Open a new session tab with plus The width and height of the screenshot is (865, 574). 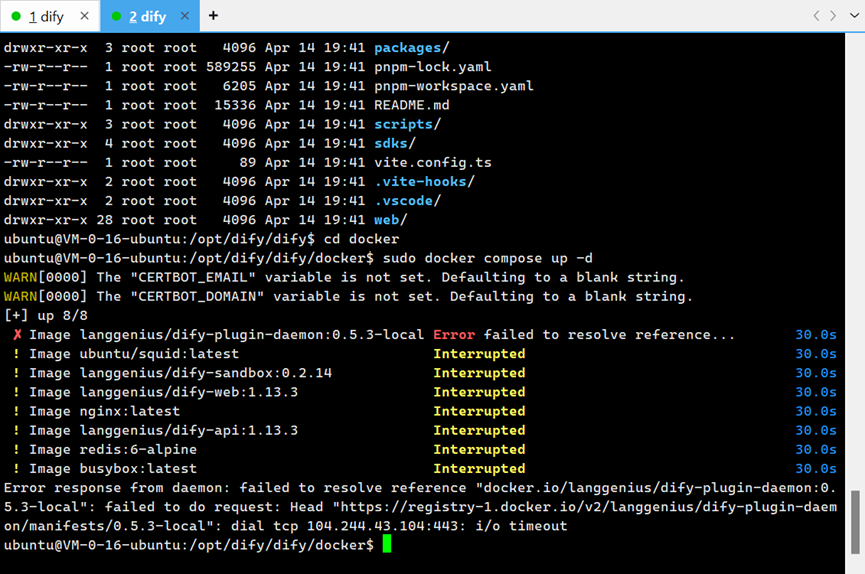pos(213,15)
